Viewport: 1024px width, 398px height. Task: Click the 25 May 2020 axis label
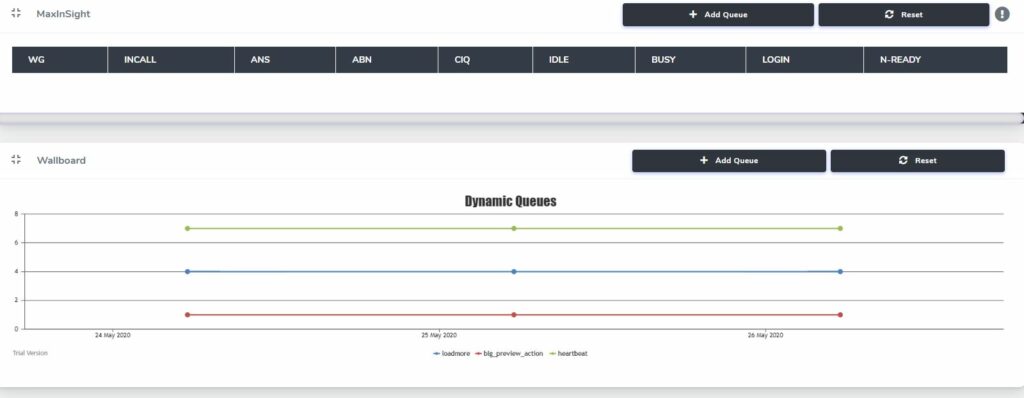(x=439, y=335)
